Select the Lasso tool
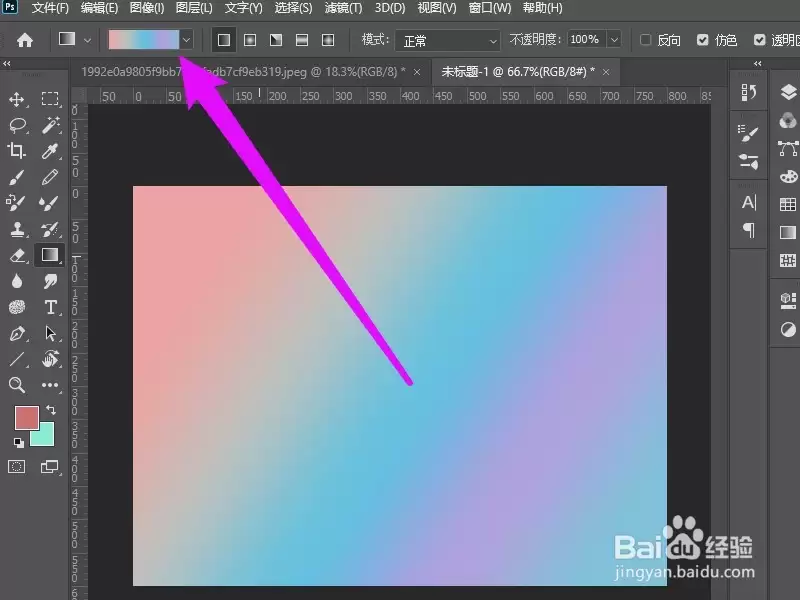This screenshot has width=800, height=600. [17, 124]
